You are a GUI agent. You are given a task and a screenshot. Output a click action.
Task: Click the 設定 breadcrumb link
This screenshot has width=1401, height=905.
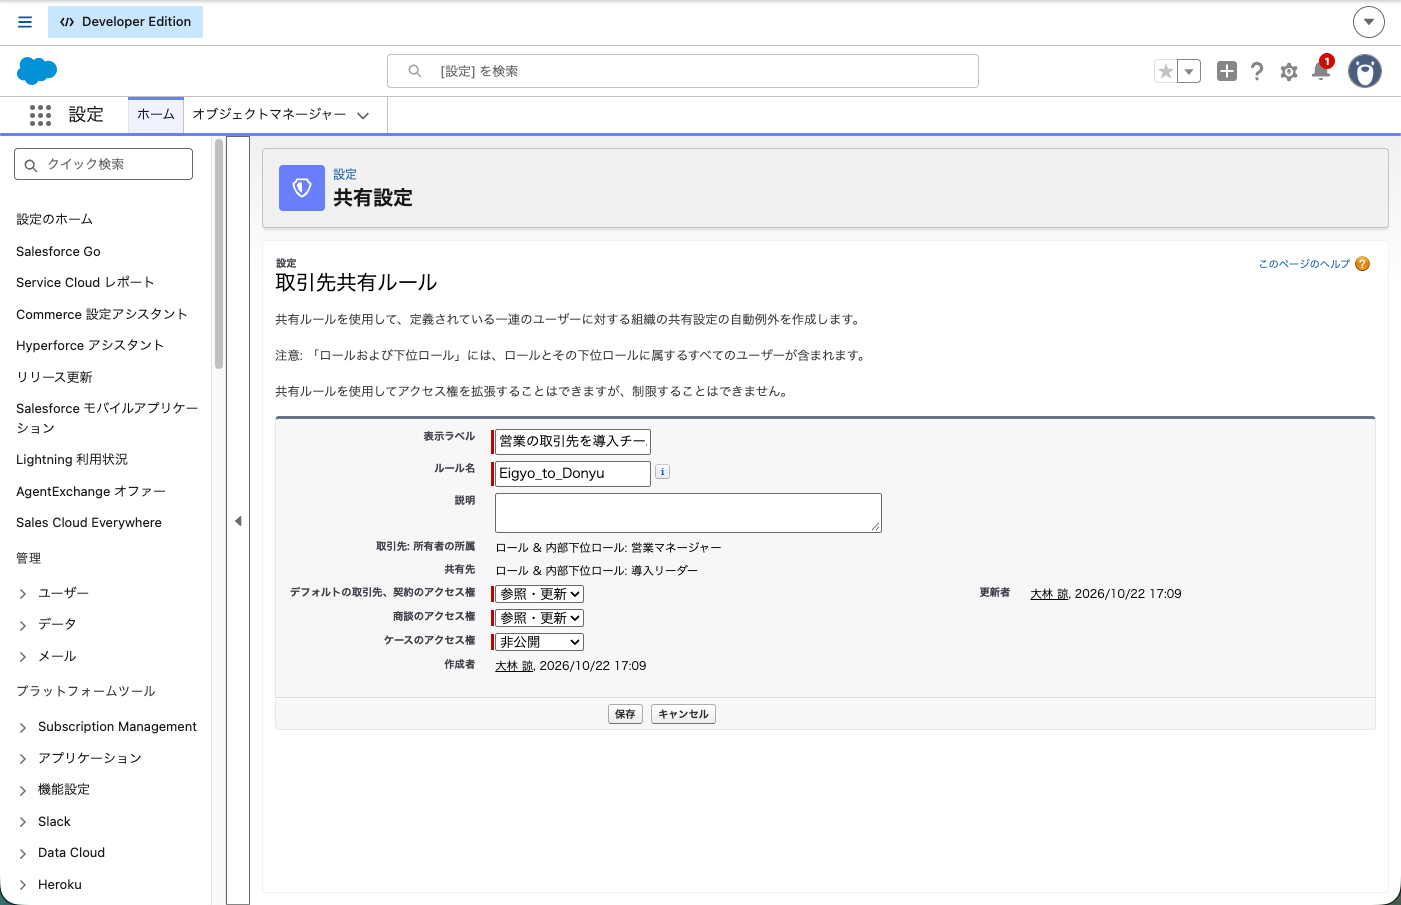coord(345,174)
